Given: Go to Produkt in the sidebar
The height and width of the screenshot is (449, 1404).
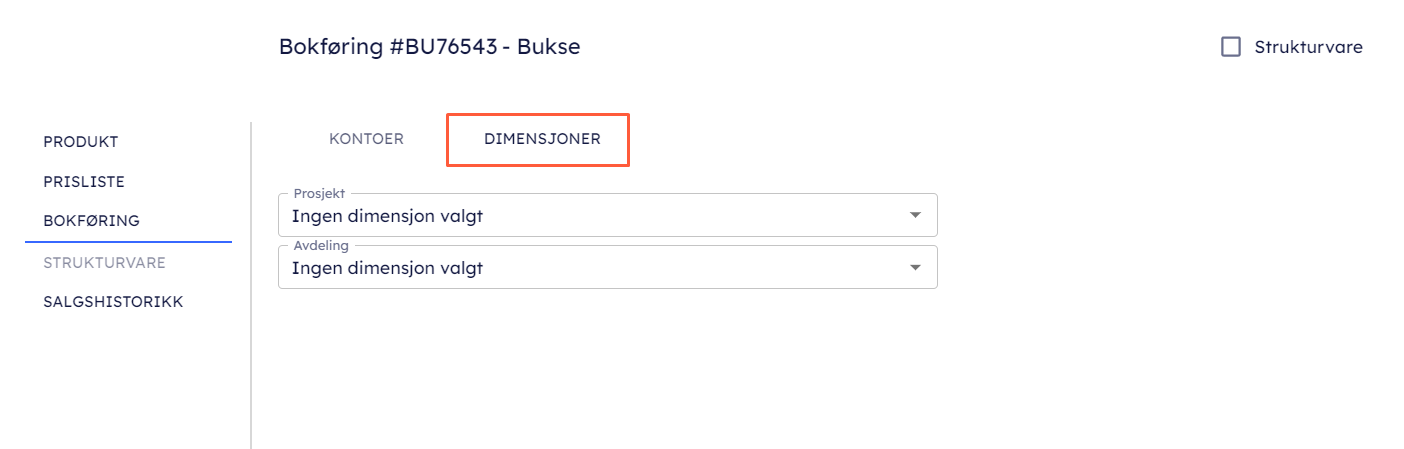Looking at the screenshot, I should point(81,142).
